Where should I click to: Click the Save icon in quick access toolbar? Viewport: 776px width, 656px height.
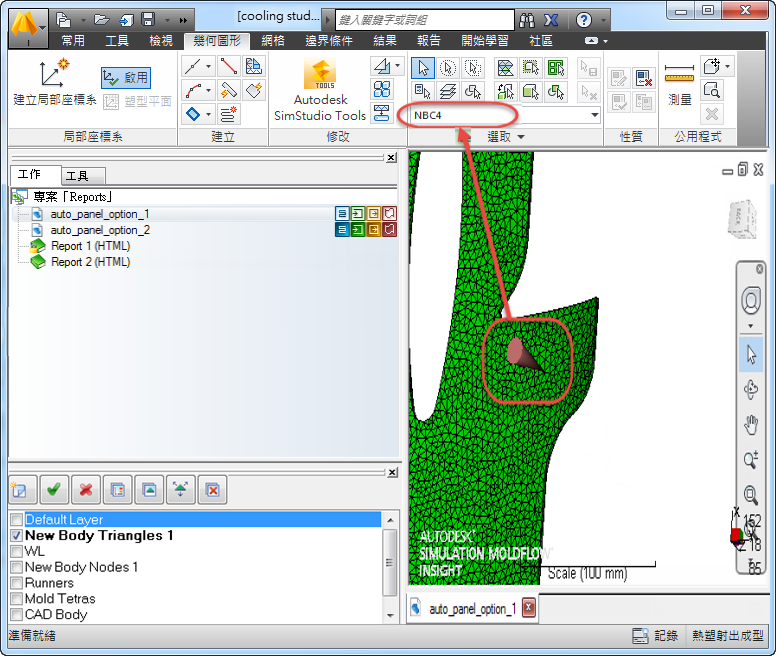click(148, 20)
